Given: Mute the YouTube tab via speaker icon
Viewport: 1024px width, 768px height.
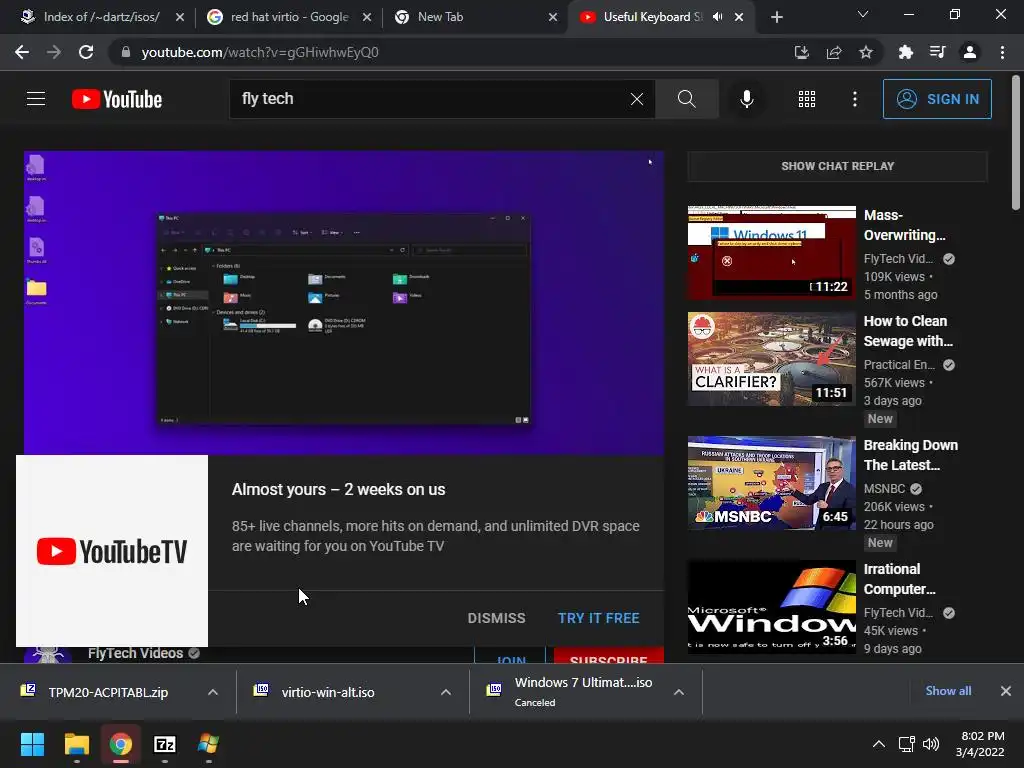Looking at the screenshot, I should point(718,17).
